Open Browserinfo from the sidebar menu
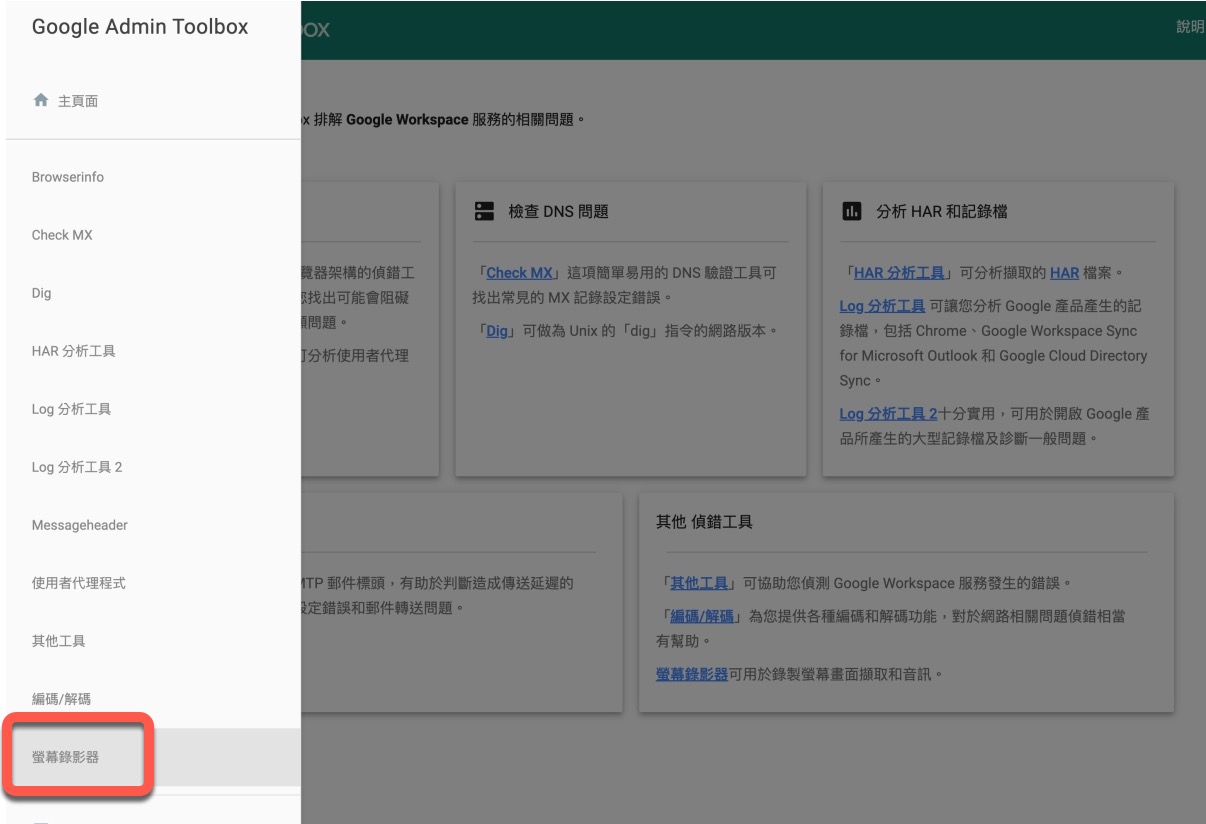The height and width of the screenshot is (824, 1206). [68, 177]
